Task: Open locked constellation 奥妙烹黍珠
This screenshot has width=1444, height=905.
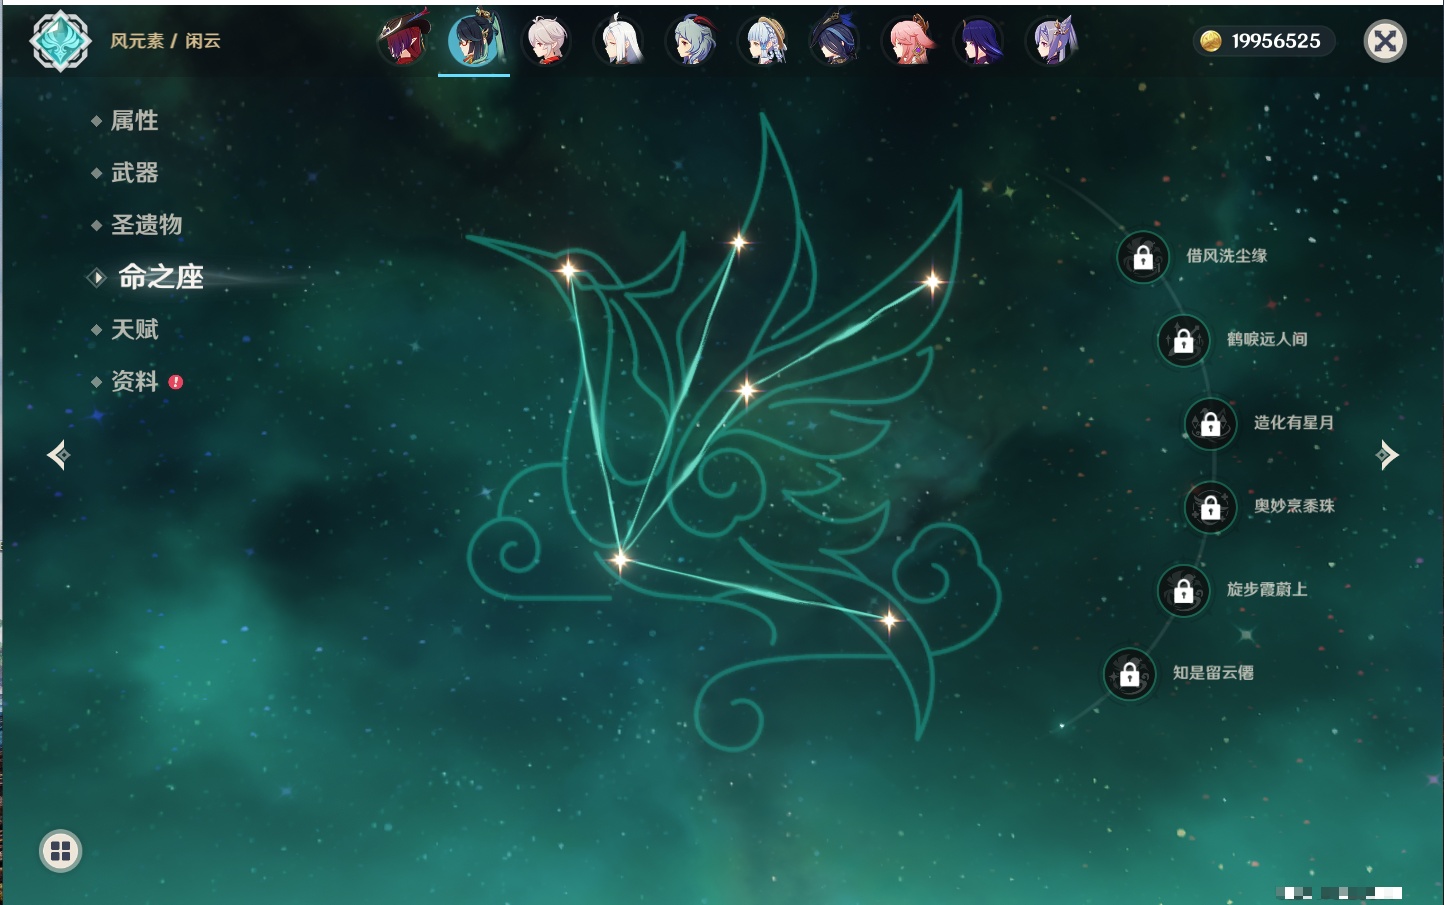Action: 1210,507
